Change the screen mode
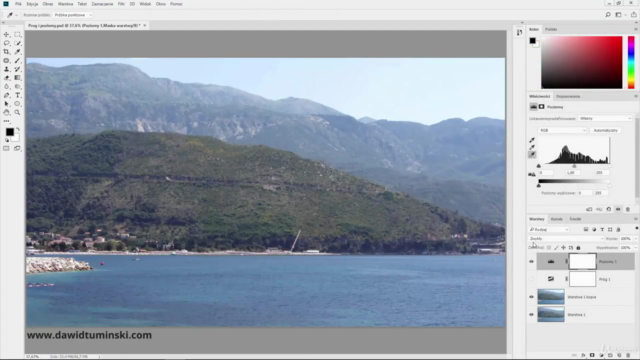The width and height of the screenshot is (640, 360). tap(18, 149)
